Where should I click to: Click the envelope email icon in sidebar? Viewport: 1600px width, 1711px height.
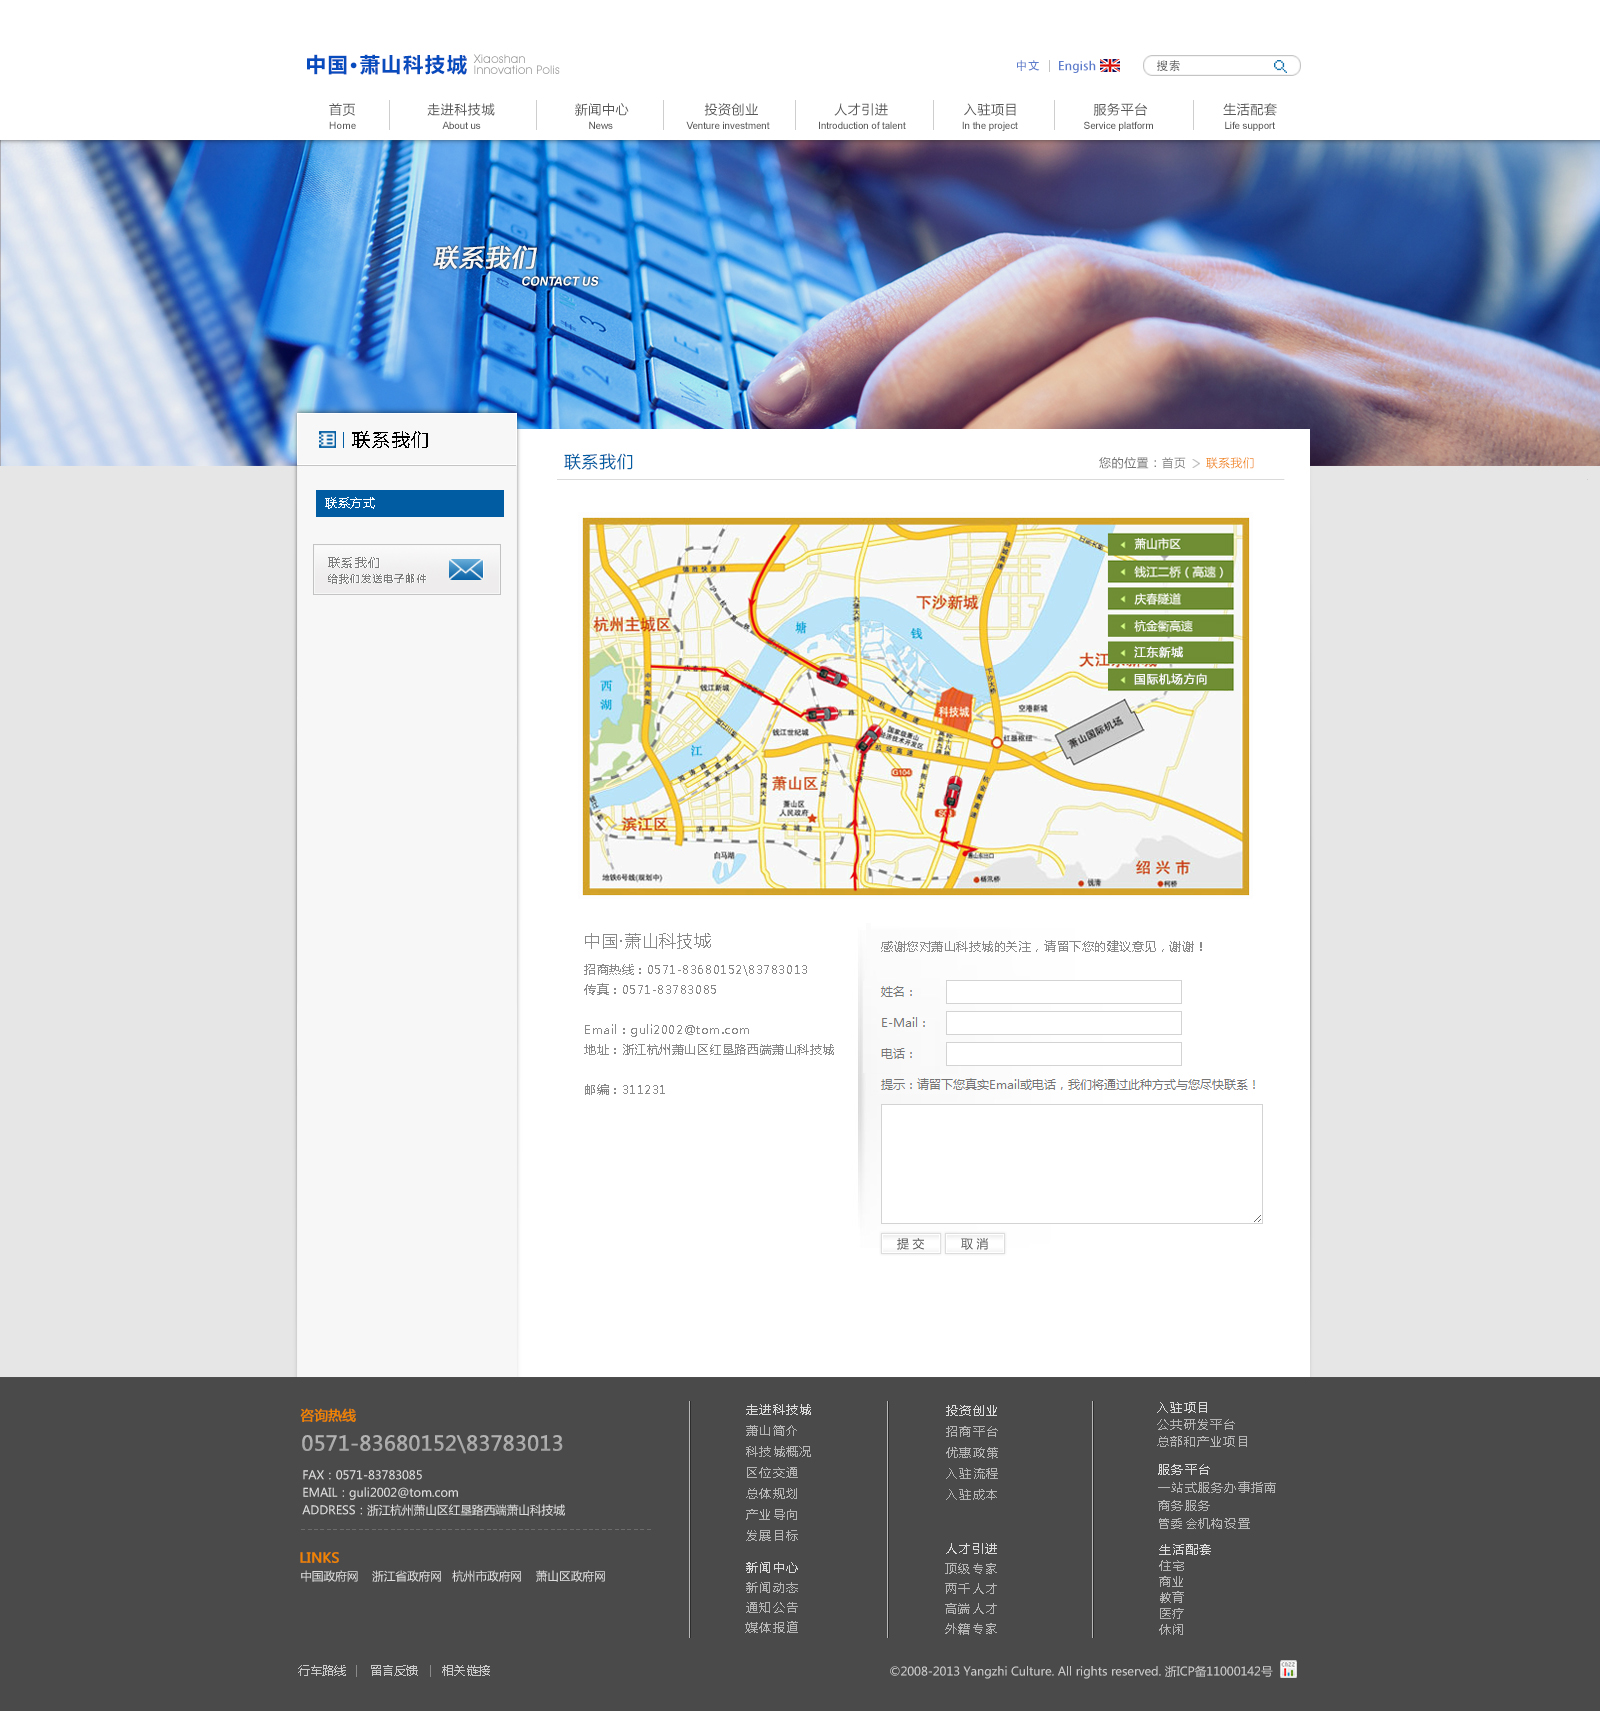466,570
